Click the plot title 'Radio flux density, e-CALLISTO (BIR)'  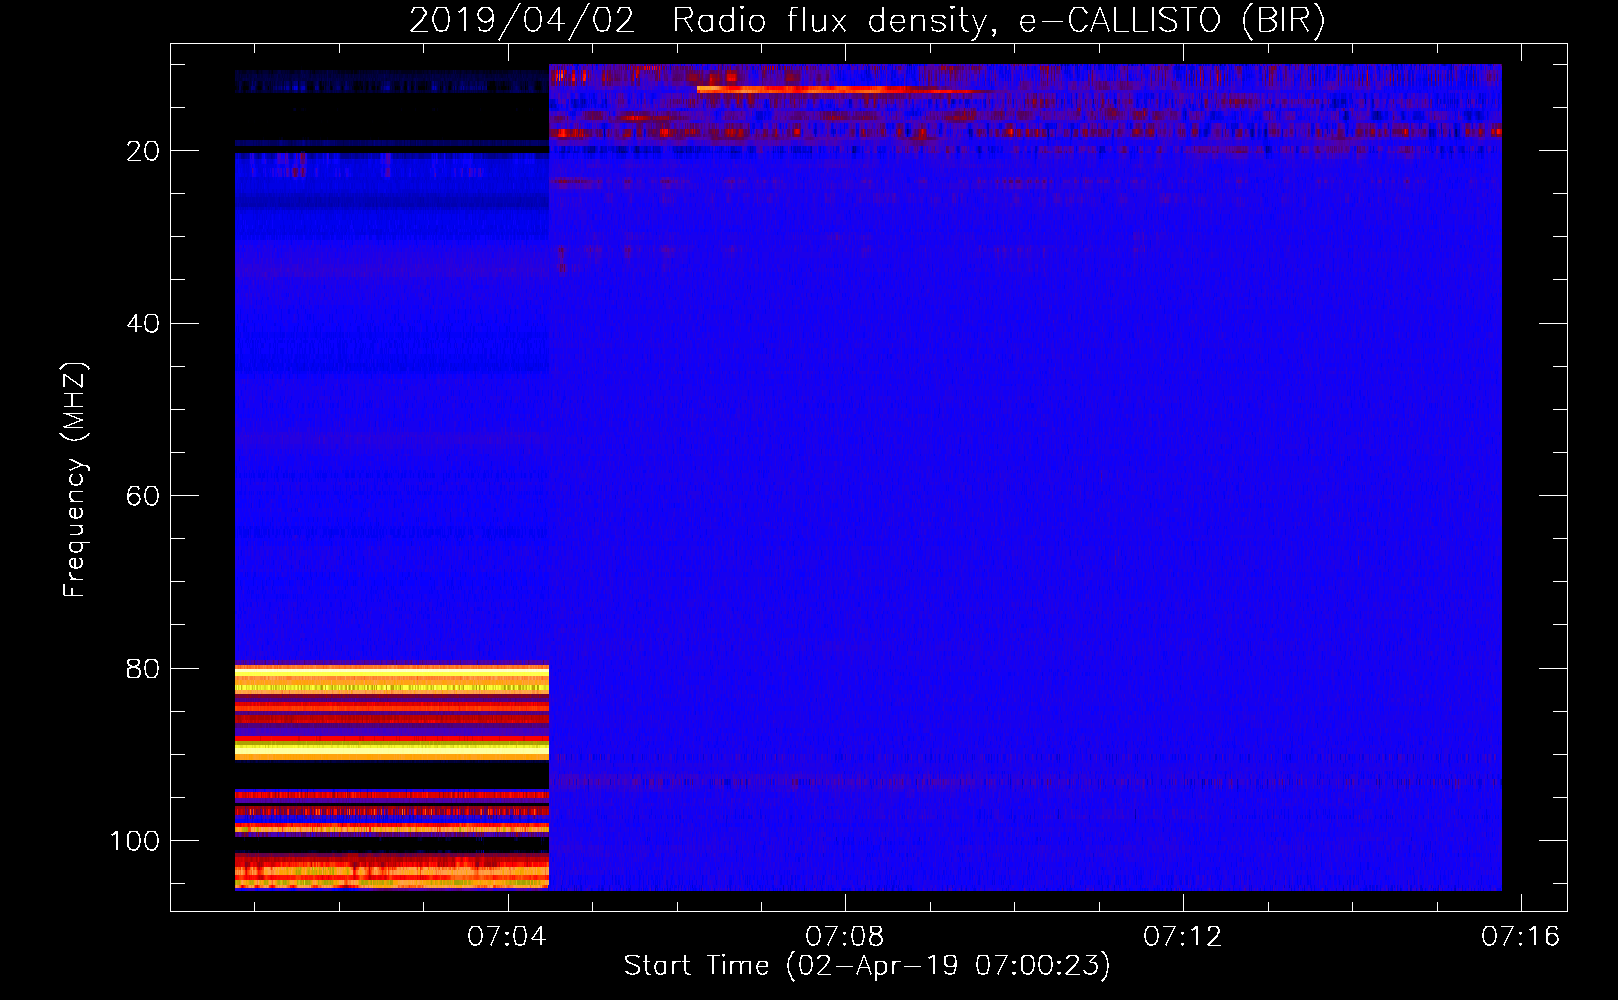coord(998,21)
